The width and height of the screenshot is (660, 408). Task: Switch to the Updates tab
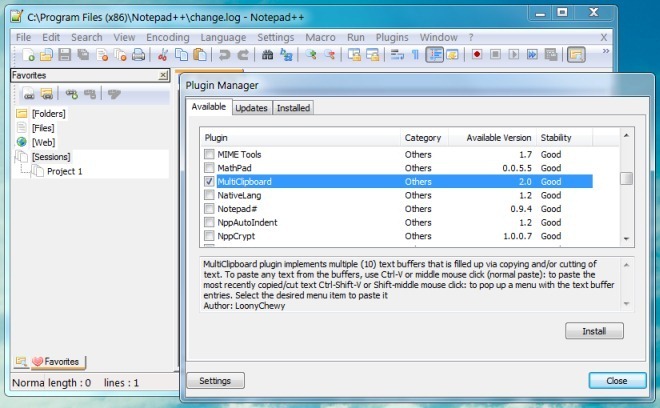pyautogui.click(x=251, y=108)
